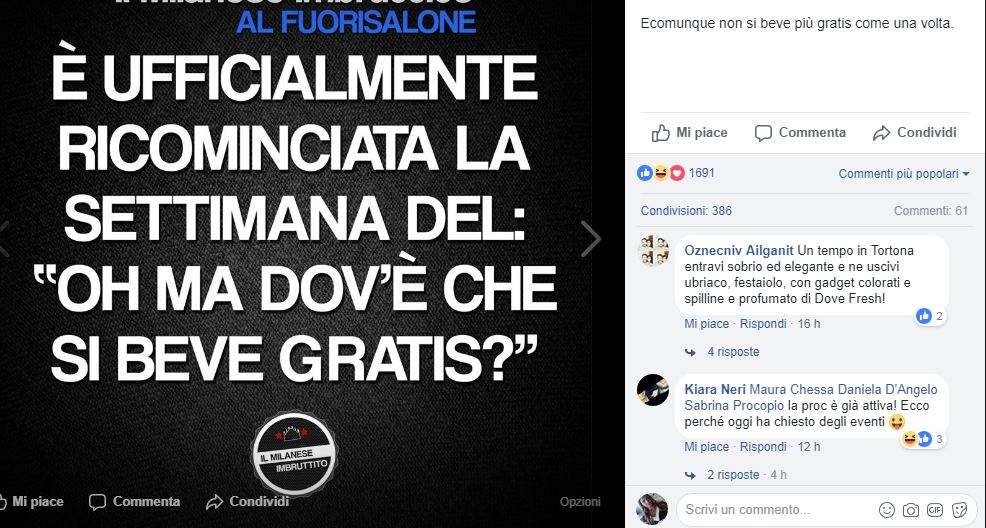Open Opzioni menu under the photo
Image resolution: width=986 pixels, height=528 pixels.
click(x=580, y=502)
